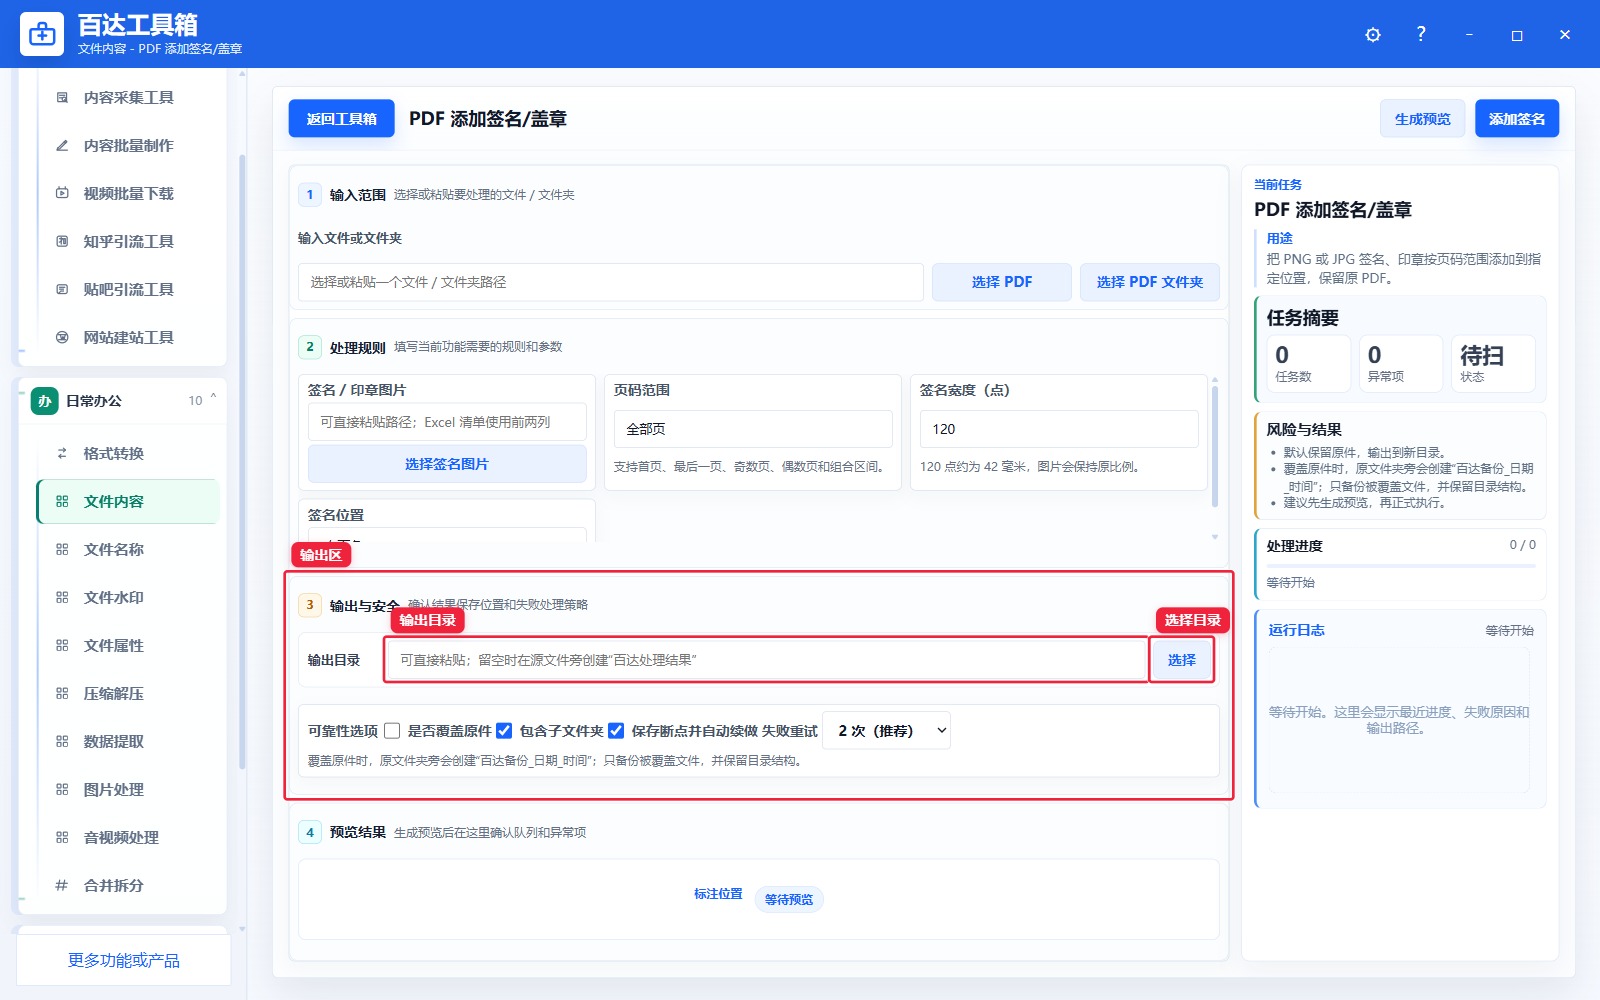Open settings via the gear icon
The image size is (1600, 1000).
tap(1373, 35)
